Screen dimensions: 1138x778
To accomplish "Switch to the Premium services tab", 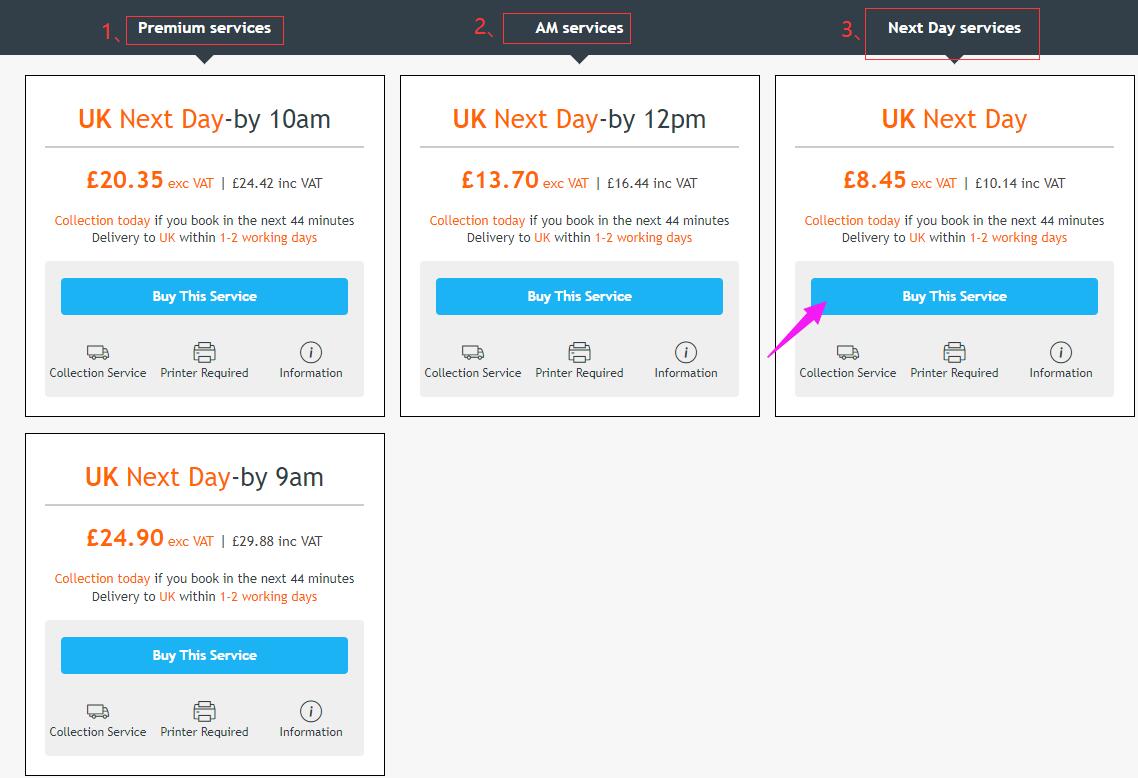I will tap(204, 28).
